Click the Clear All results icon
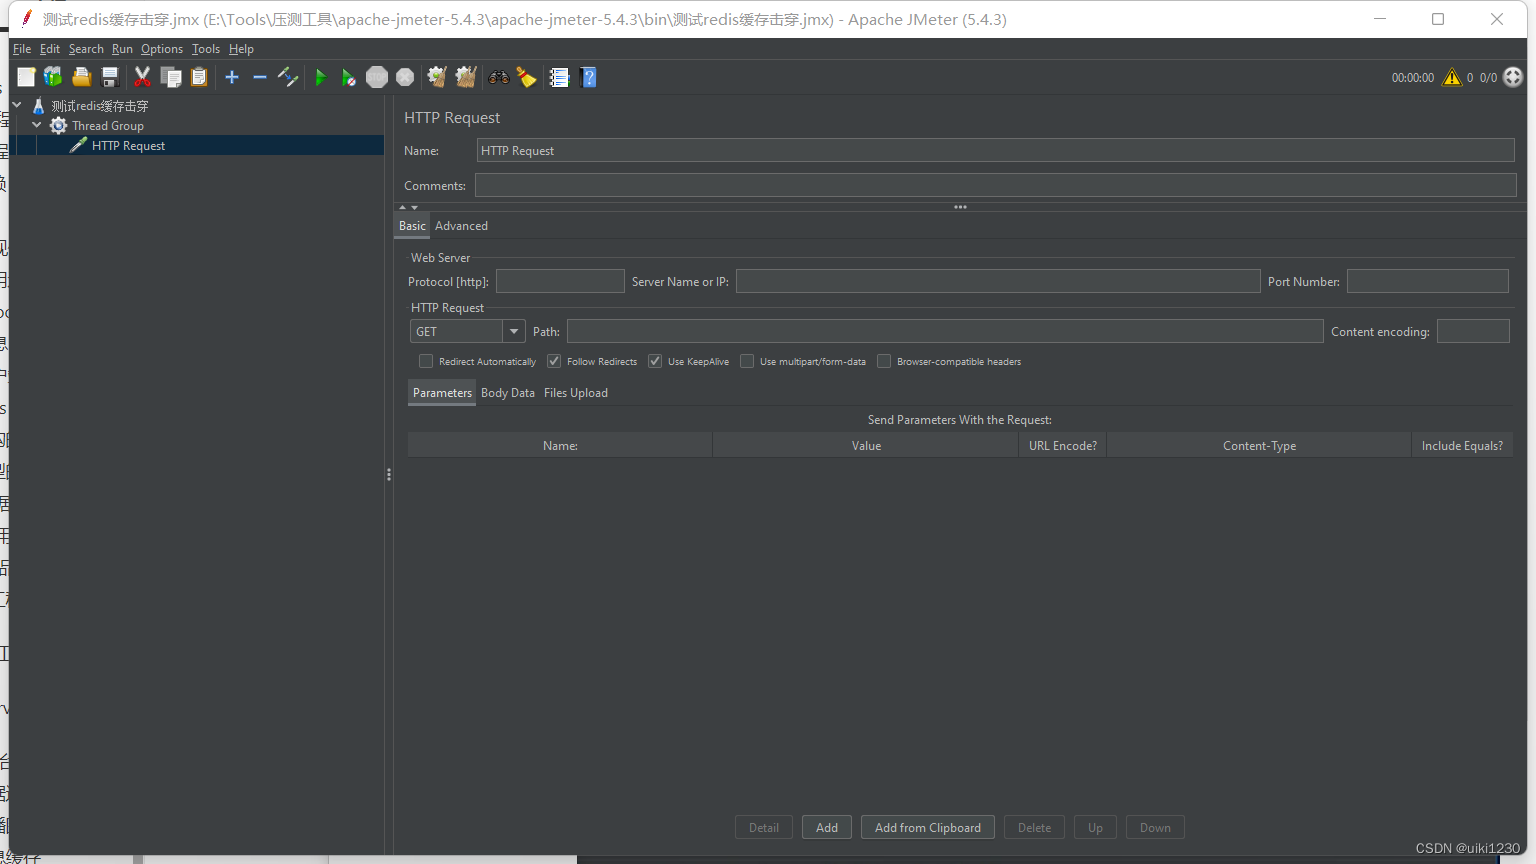 point(466,77)
